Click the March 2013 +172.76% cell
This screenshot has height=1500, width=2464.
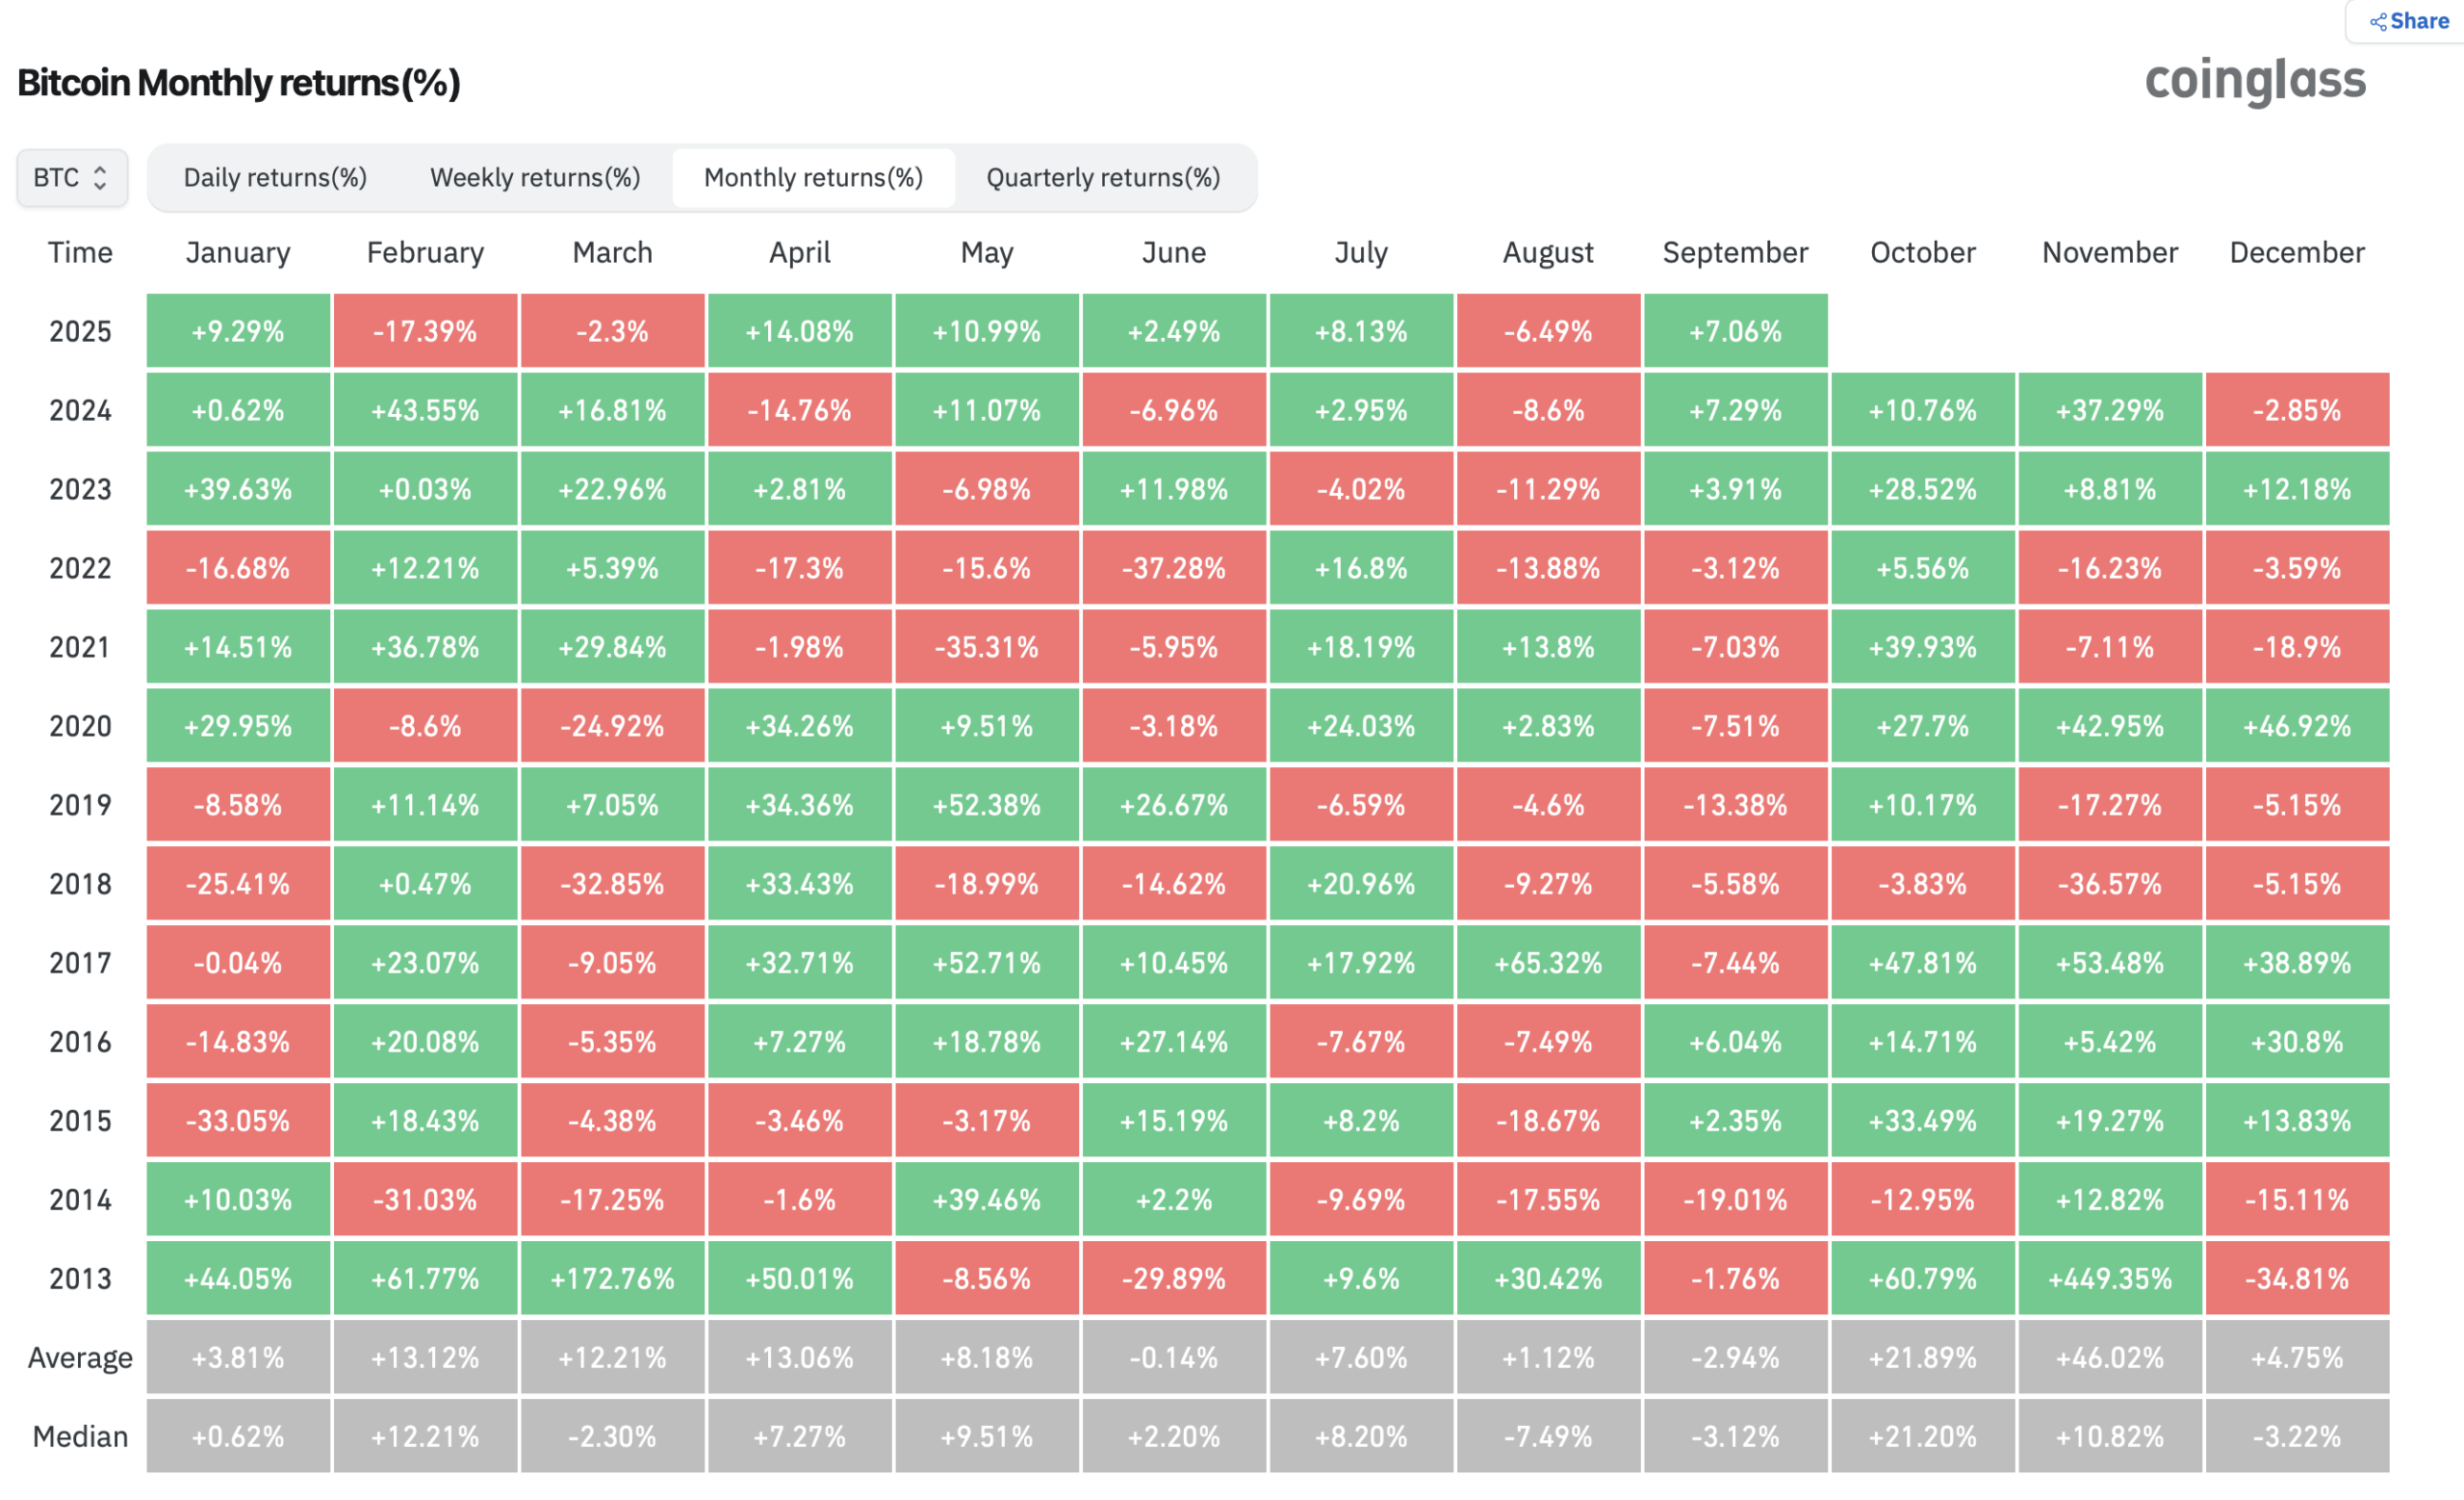612,1279
